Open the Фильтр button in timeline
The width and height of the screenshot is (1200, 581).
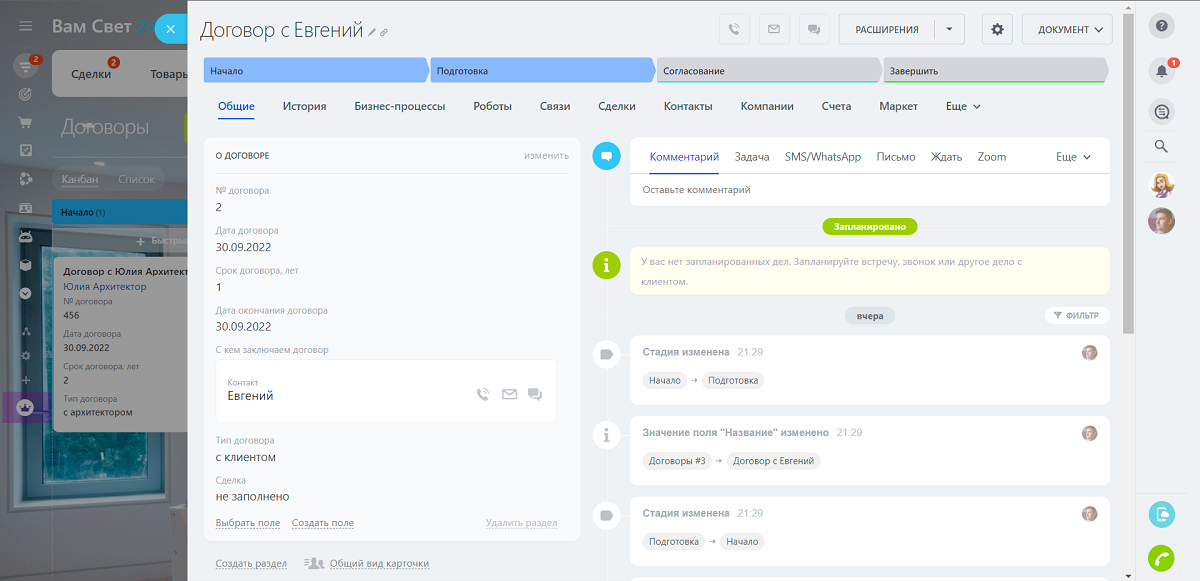click(1076, 315)
